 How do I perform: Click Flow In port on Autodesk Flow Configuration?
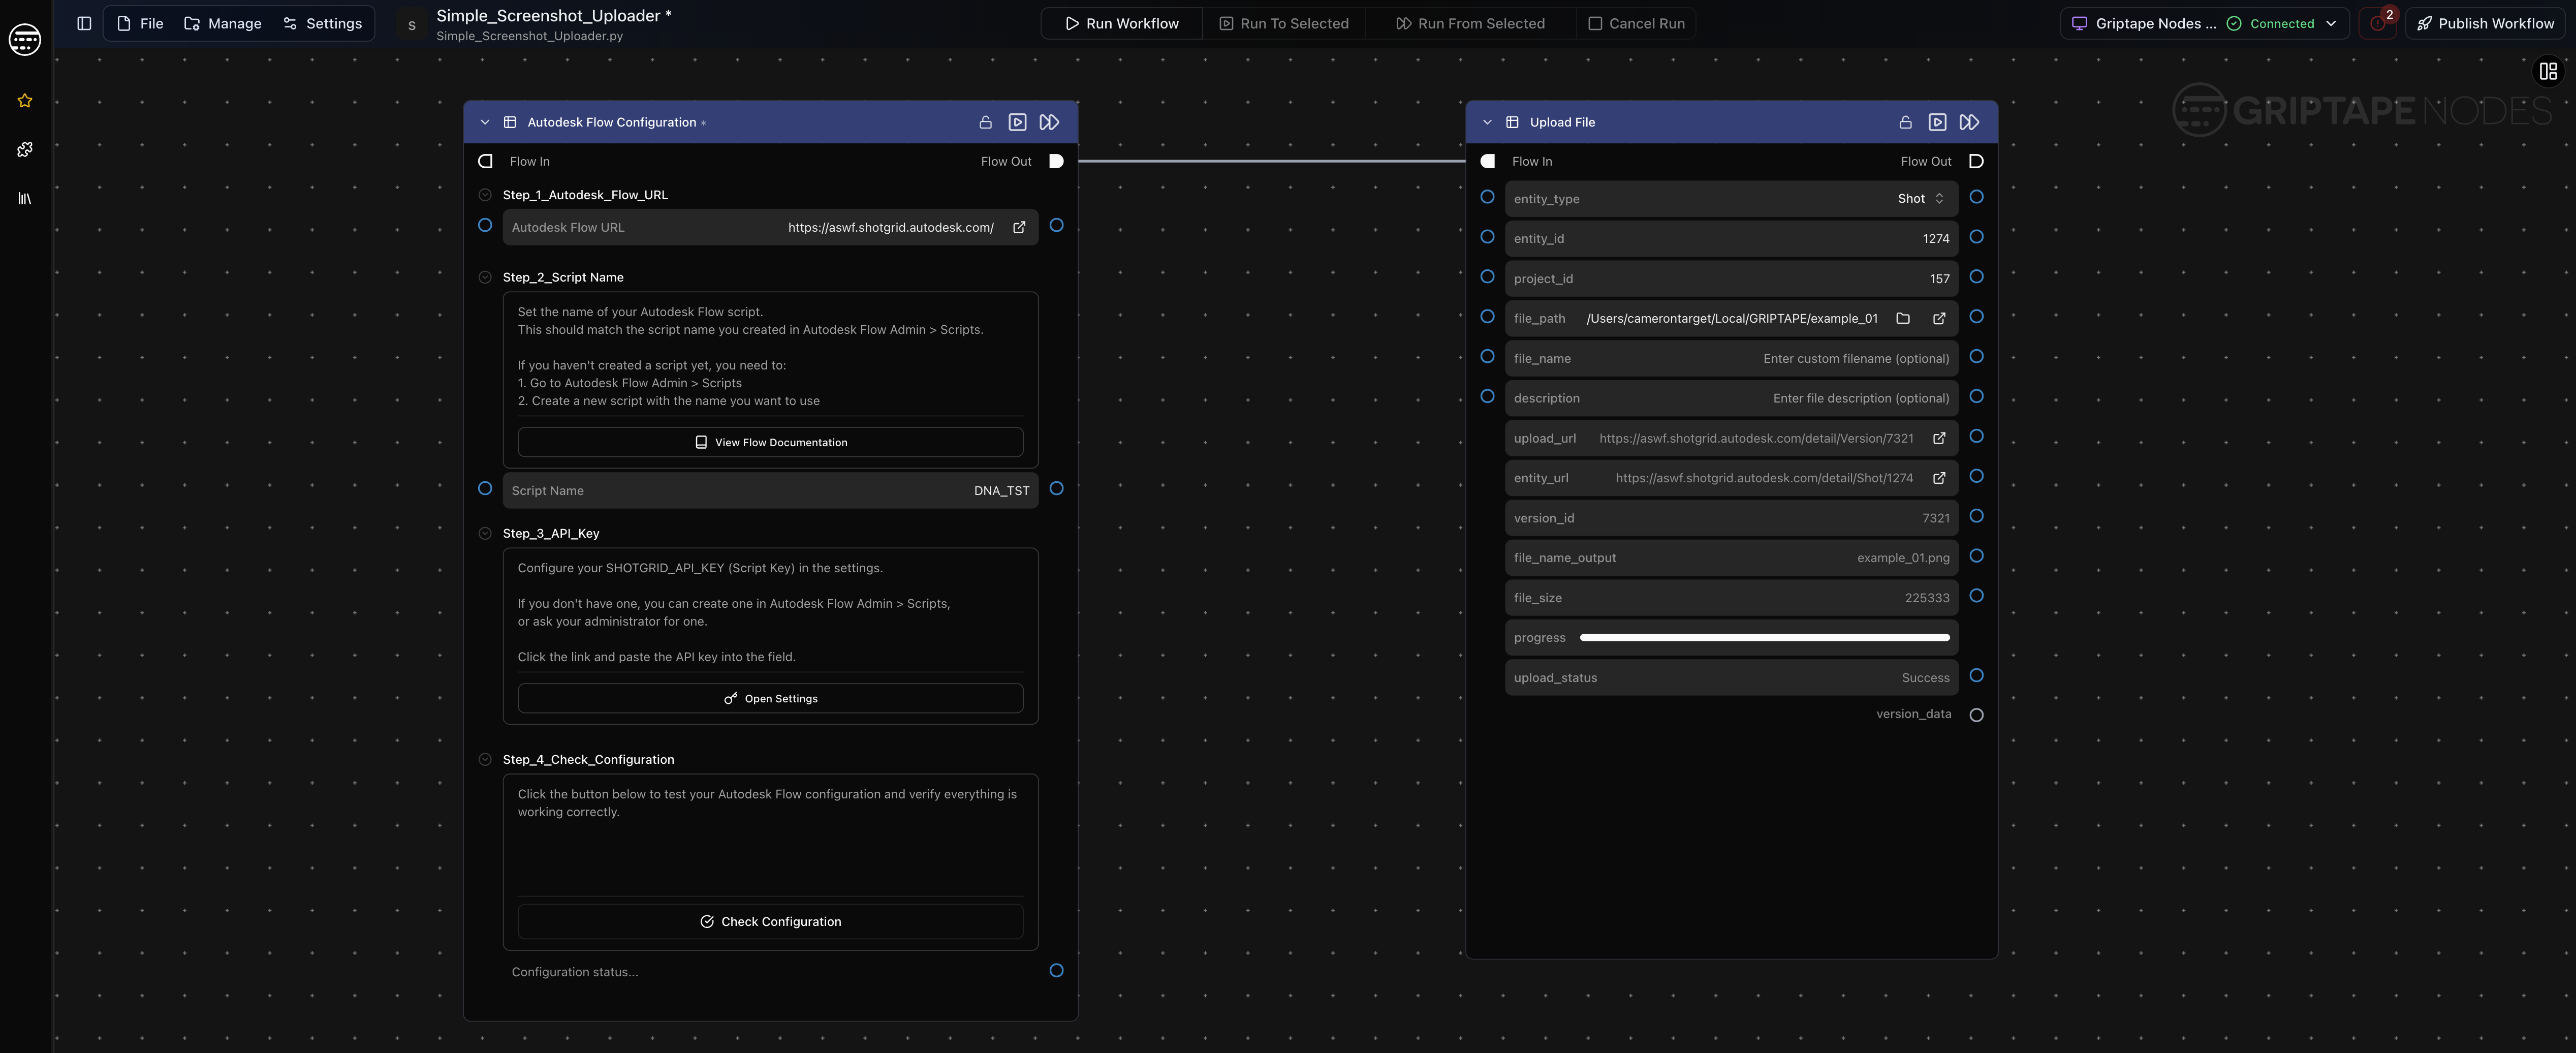pyautogui.click(x=485, y=161)
